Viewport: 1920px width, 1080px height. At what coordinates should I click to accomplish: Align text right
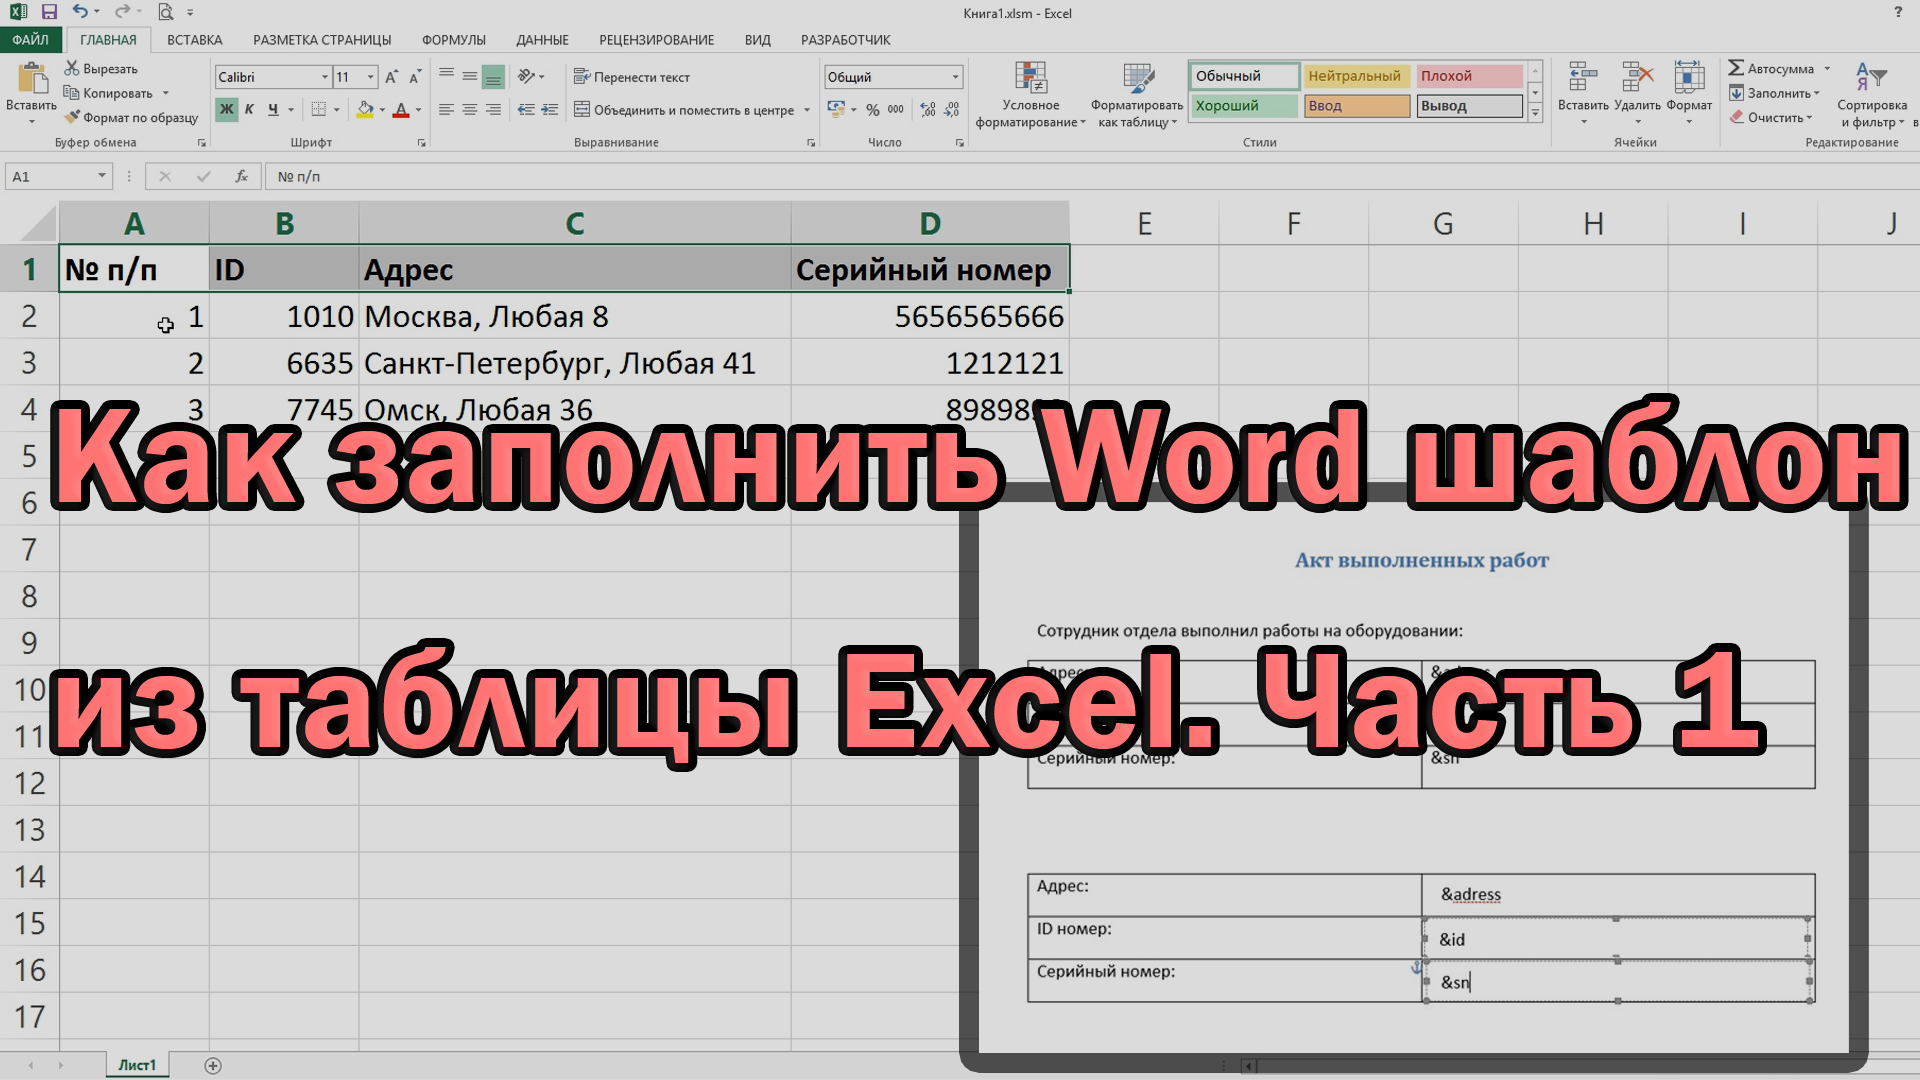(x=493, y=109)
